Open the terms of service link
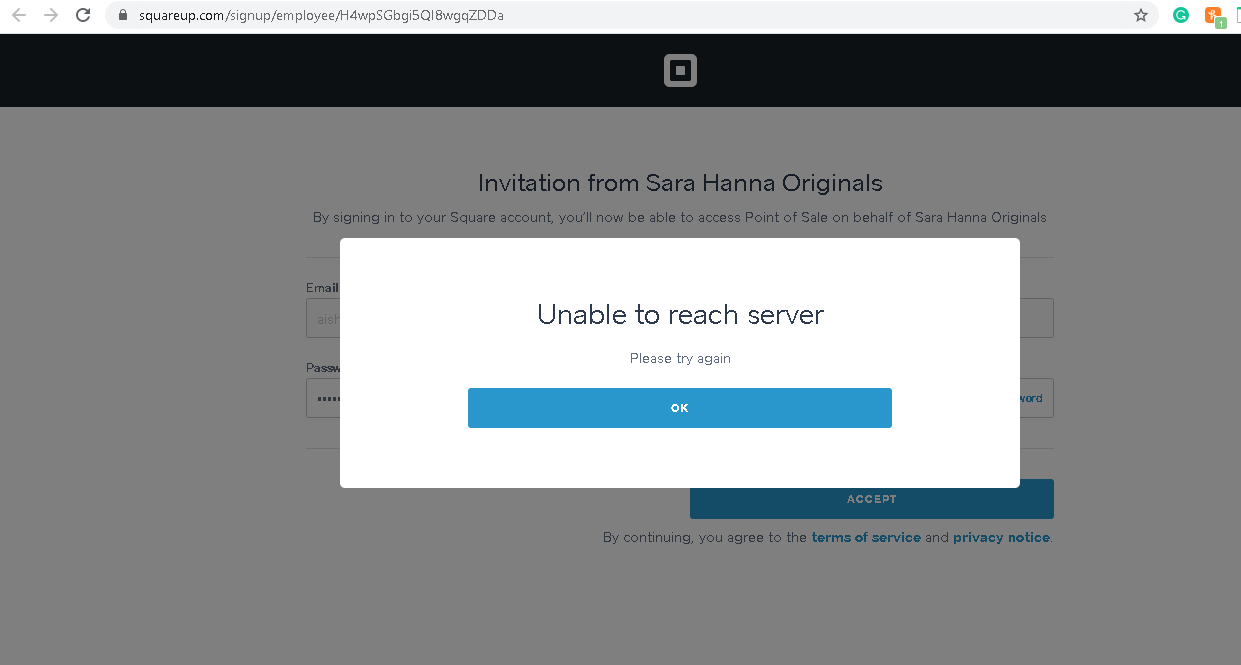 pyautogui.click(x=866, y=537)
